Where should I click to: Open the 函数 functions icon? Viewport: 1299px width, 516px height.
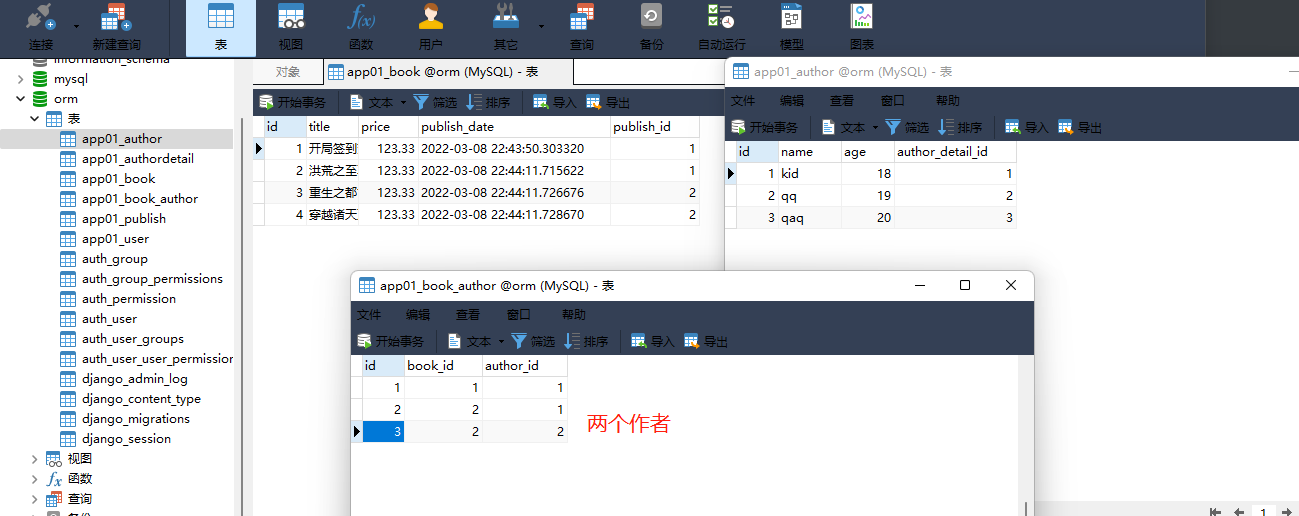360,28
